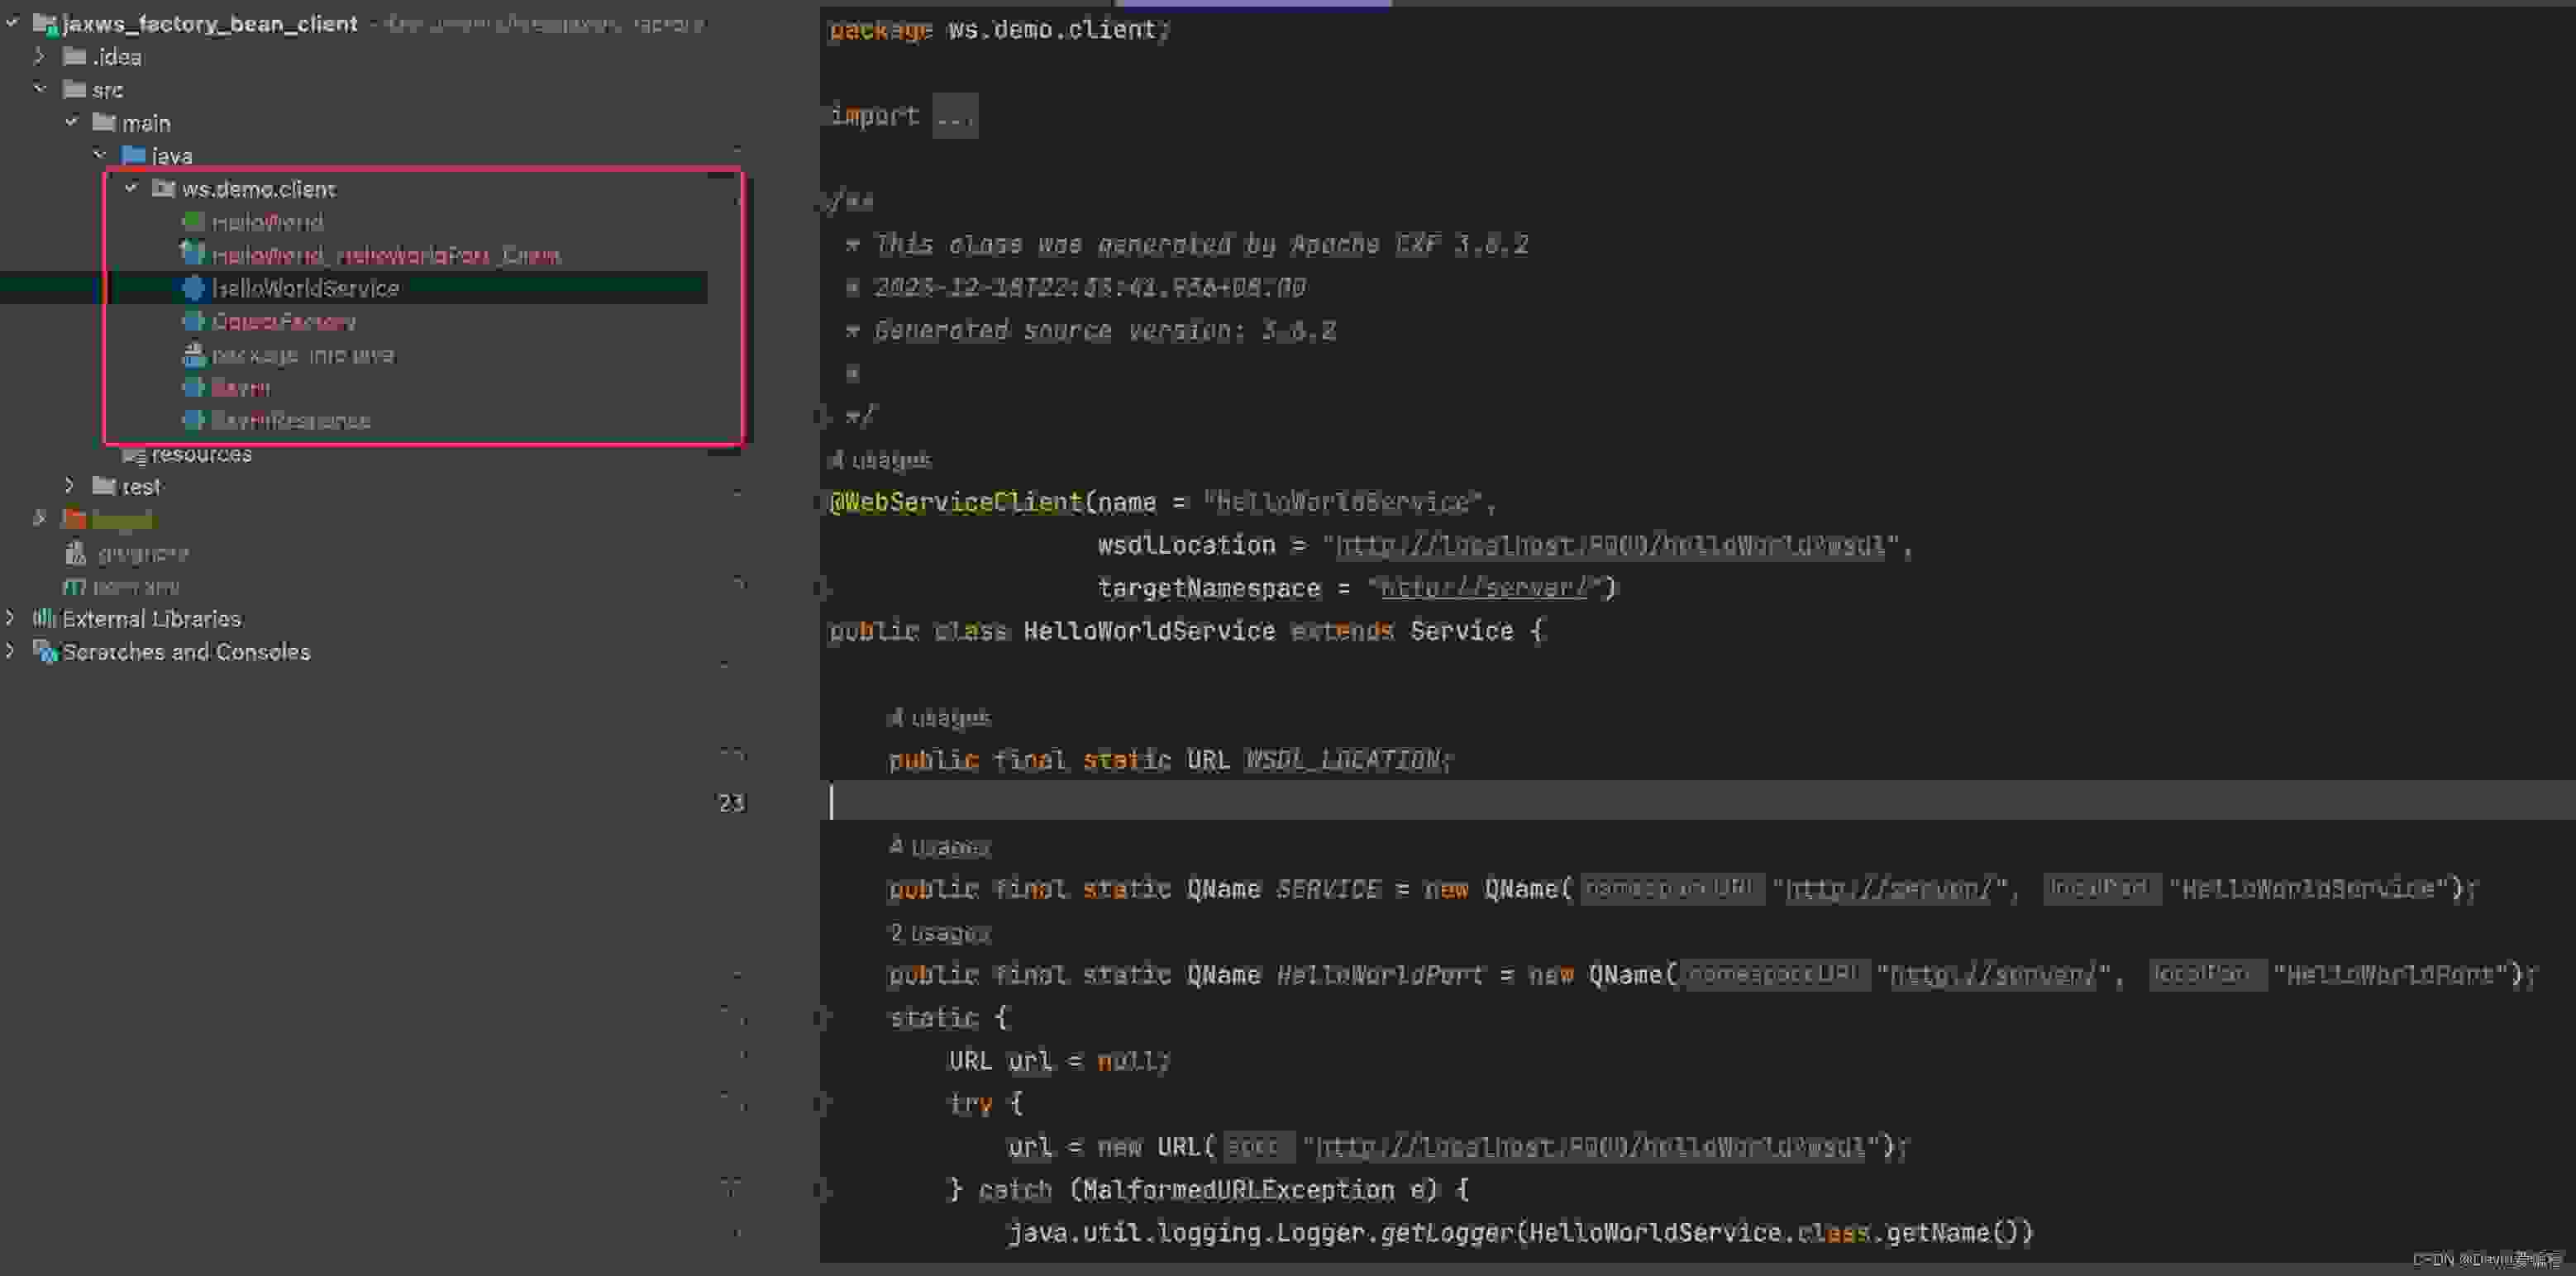Select HelloWorld_HelloWorldPort_Client in the project tree
The image size is (2576, 1276).
[385, 255]
